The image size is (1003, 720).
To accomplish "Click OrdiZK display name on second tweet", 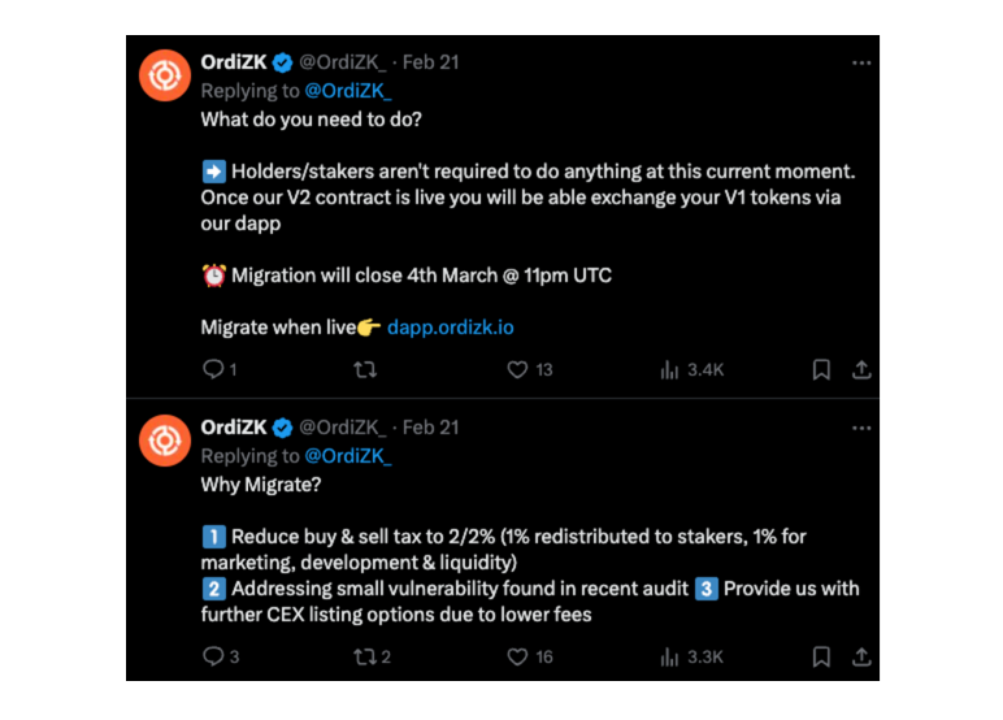I will [x=234, y=427].
